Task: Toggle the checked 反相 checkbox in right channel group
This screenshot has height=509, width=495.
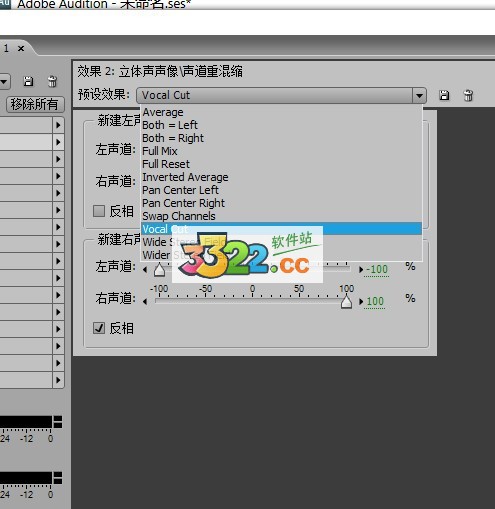Action: [99, 328]
